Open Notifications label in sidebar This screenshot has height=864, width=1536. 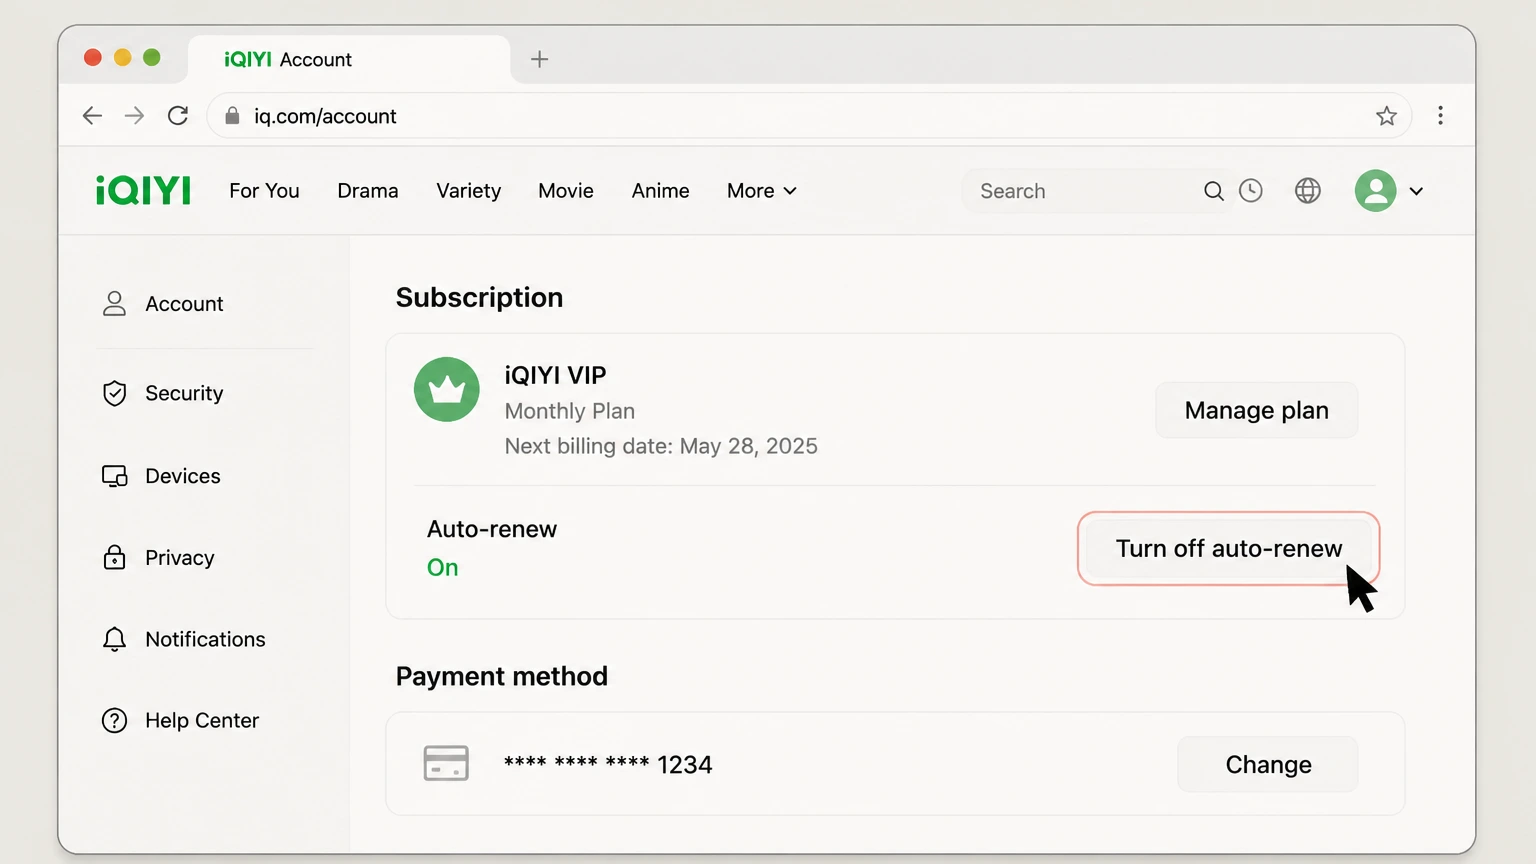pyautogui.click(x=205, y=639)
